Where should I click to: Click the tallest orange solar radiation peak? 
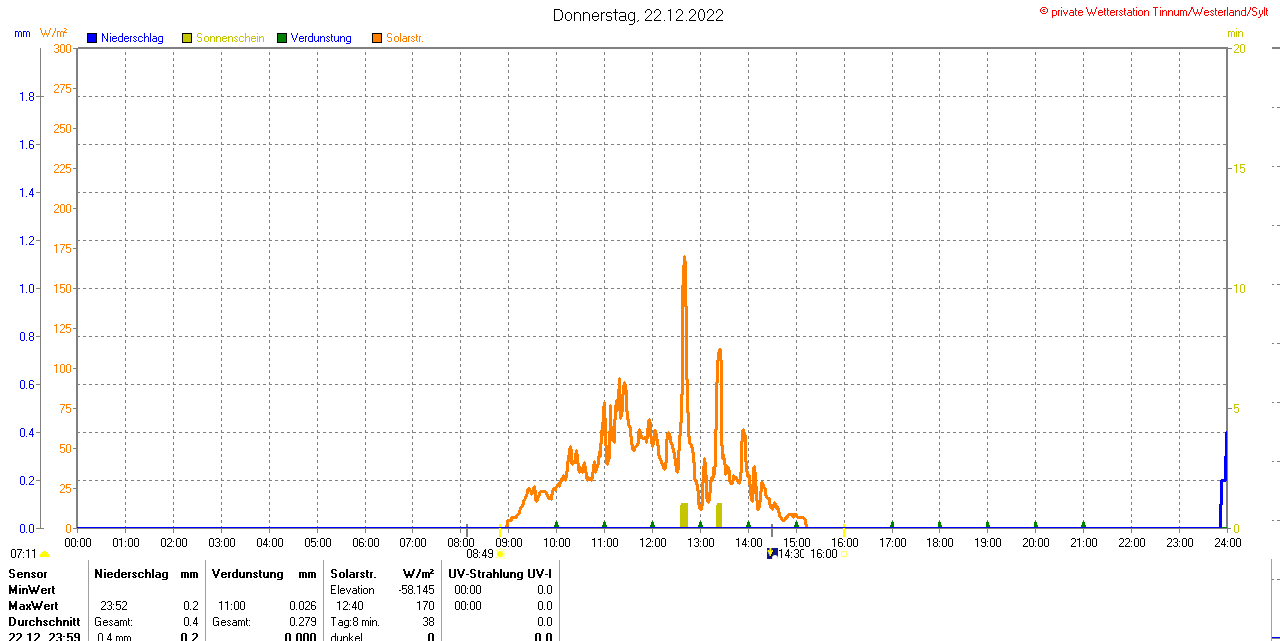coord(684,262)
